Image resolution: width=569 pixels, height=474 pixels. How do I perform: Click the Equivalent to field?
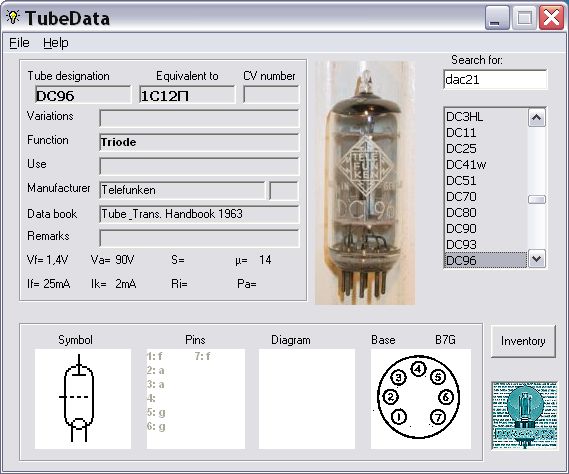[187, 95]
